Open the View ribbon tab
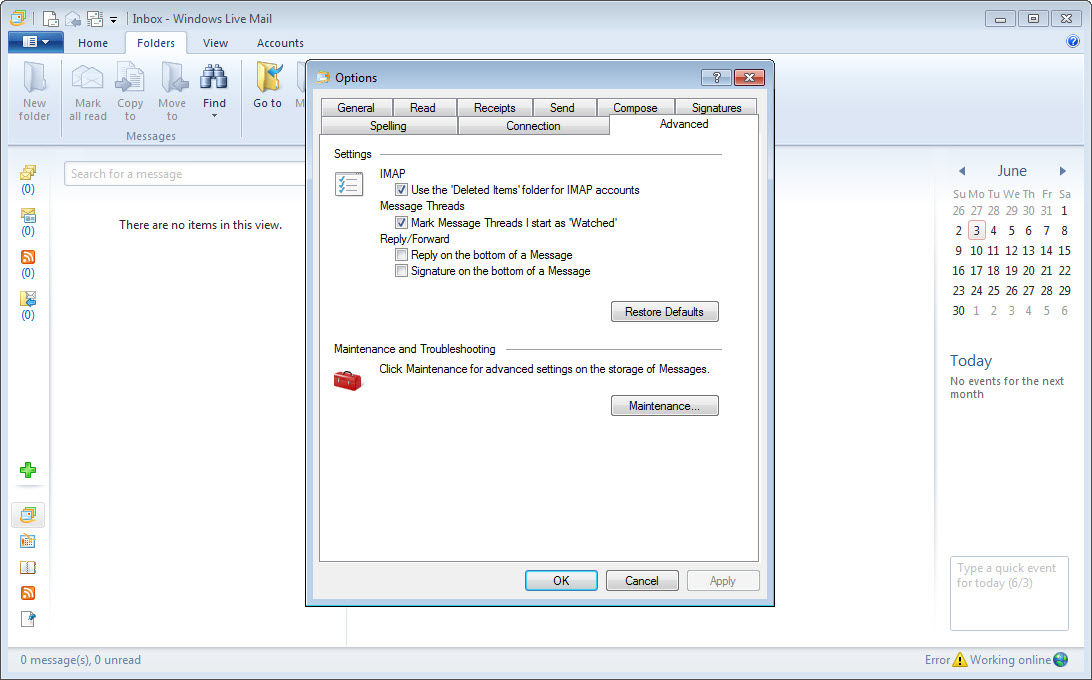The width and height of the screenshot is (1092, 680). (x=215, y=43)
